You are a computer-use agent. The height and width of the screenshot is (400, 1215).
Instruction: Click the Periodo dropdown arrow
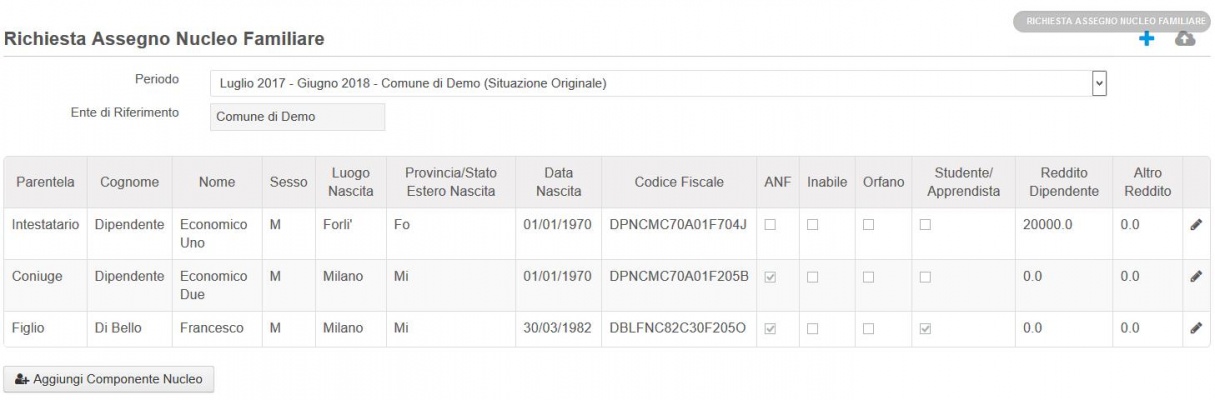coord(1100,82)
